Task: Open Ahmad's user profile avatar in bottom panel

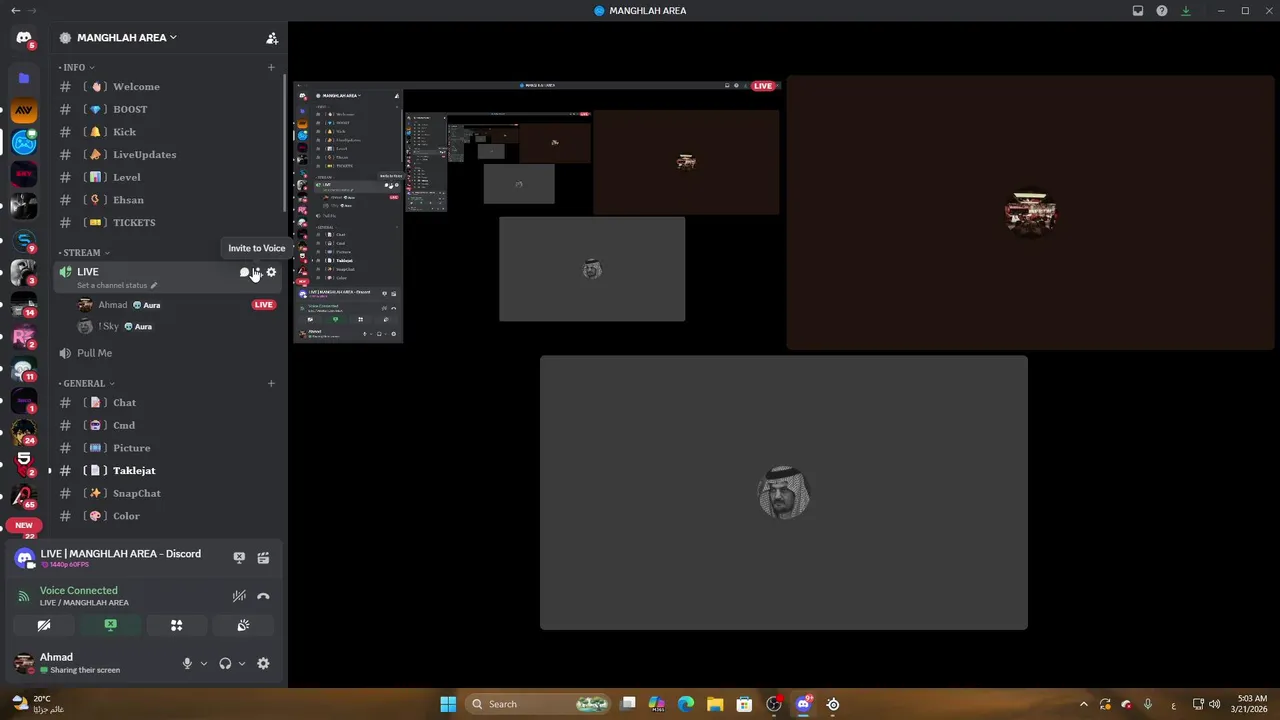Action: pos(24,662)
